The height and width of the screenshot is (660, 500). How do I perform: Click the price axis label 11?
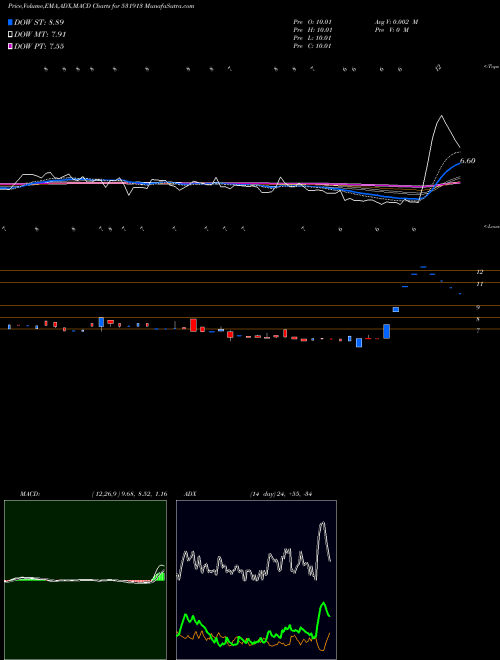pos(479,285)
